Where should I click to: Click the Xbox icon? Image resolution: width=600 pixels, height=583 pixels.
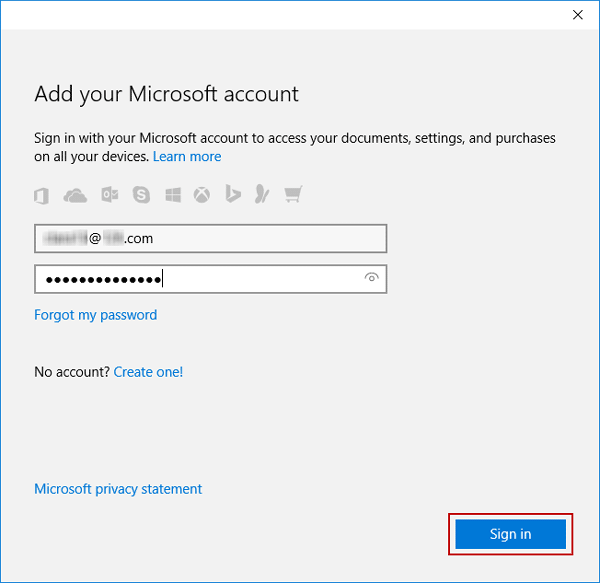click(202, 195)
